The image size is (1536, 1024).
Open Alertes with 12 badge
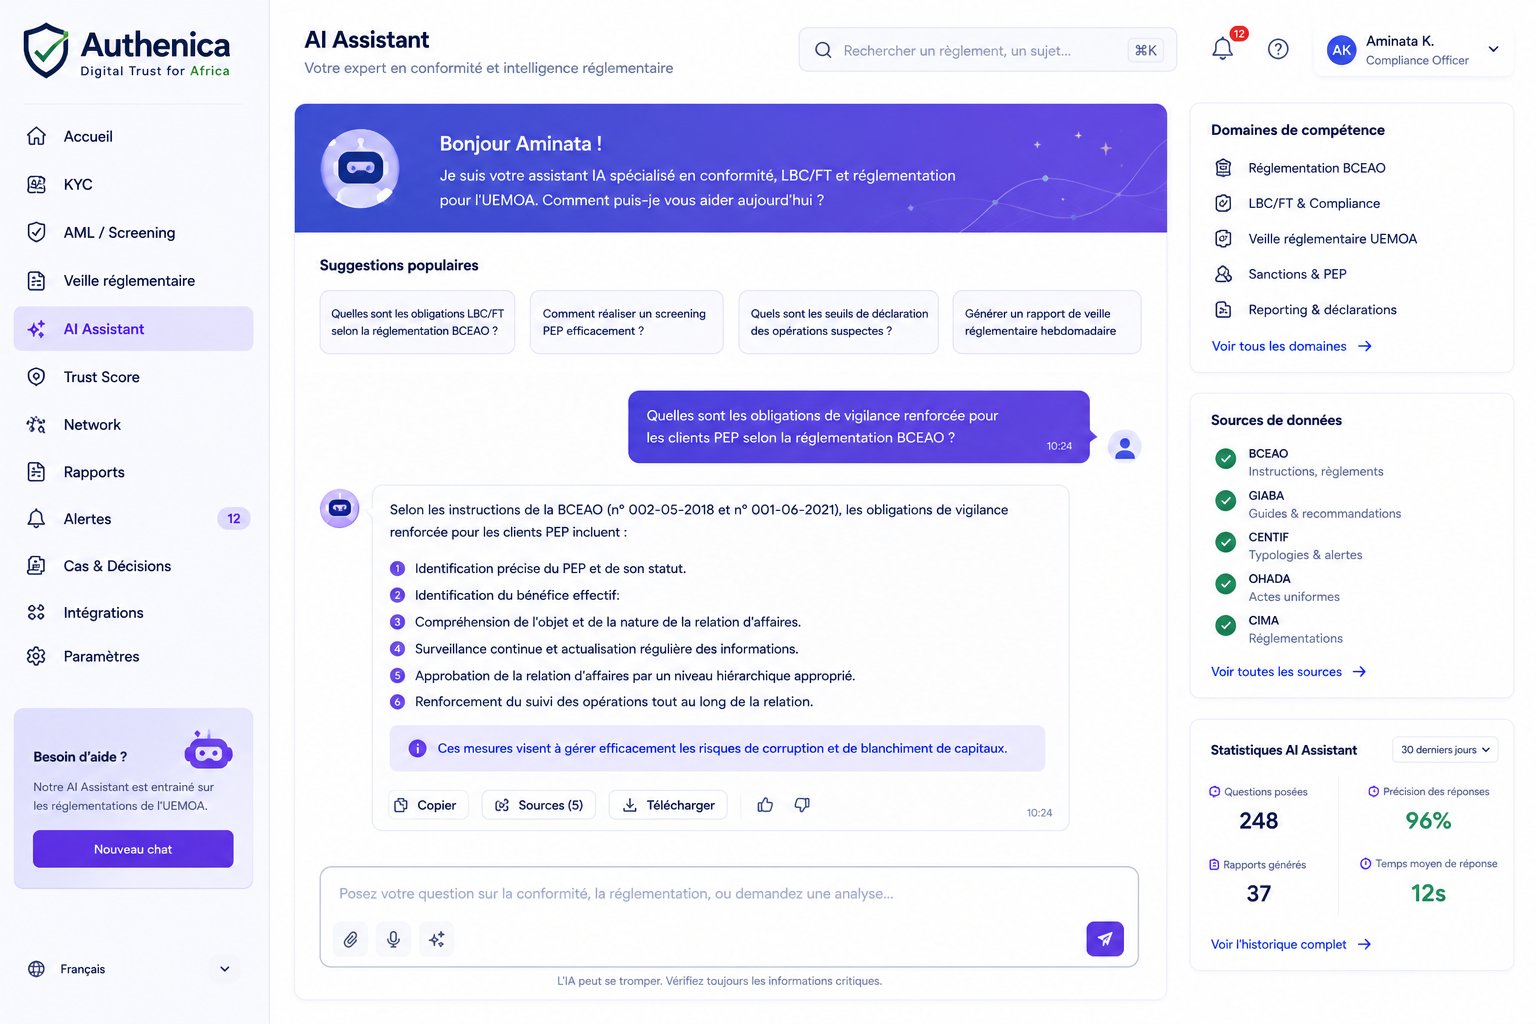tap(133, 519)
